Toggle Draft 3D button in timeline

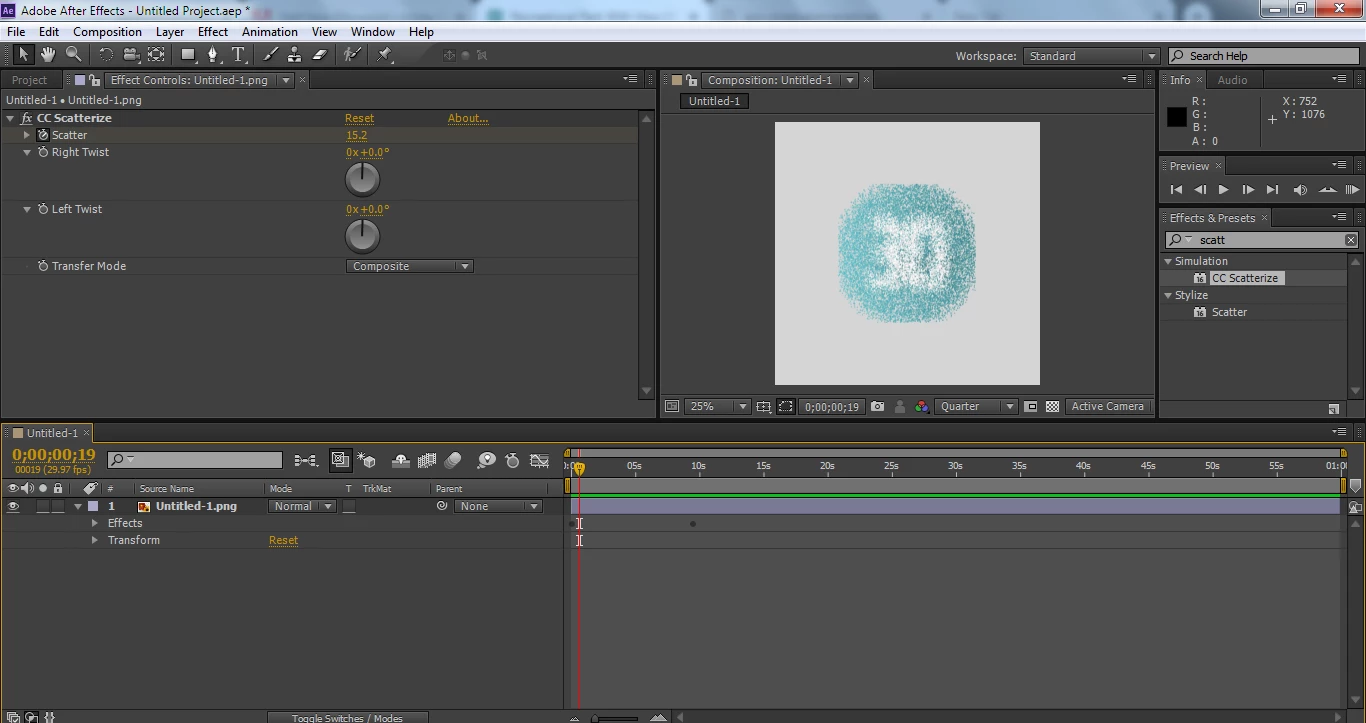[x=367, y=460]
